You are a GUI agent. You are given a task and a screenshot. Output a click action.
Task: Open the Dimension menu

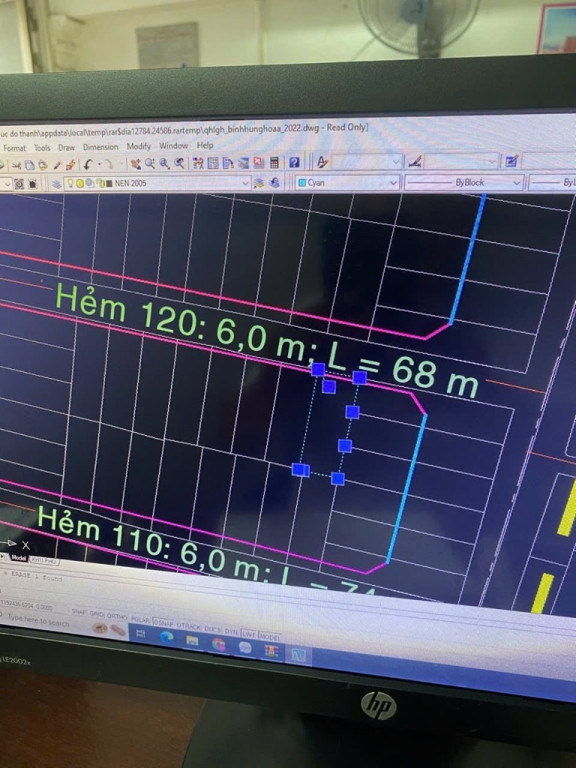[100, 147]
